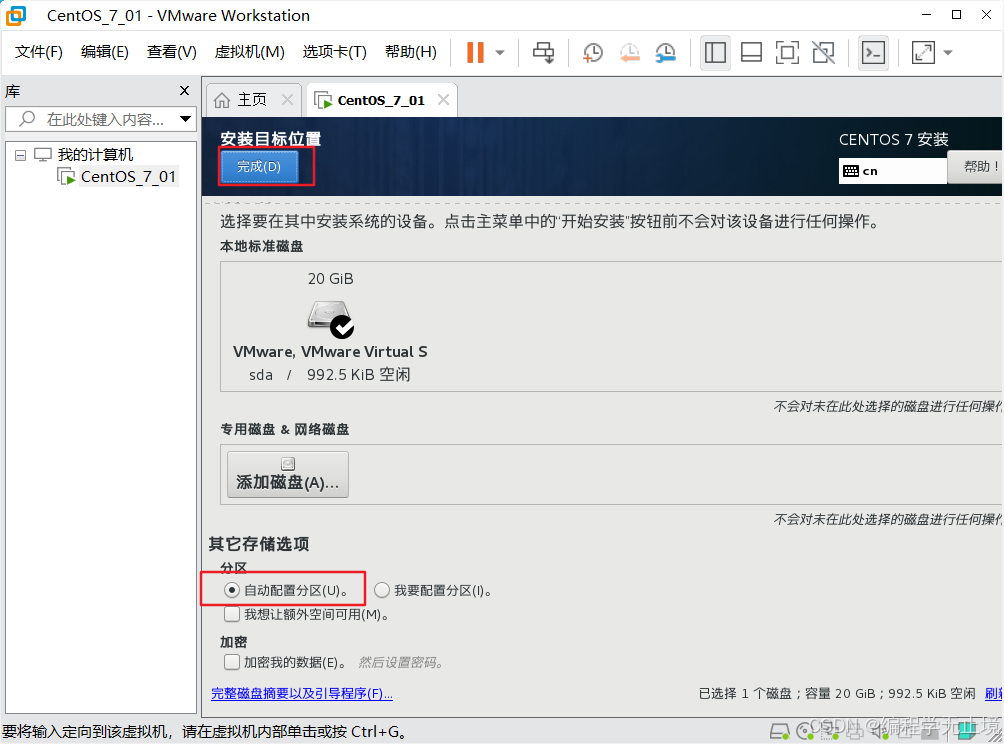Select 我要配置分区(I) radio button
Viewport: 1004px width, 744px height.
382,590
